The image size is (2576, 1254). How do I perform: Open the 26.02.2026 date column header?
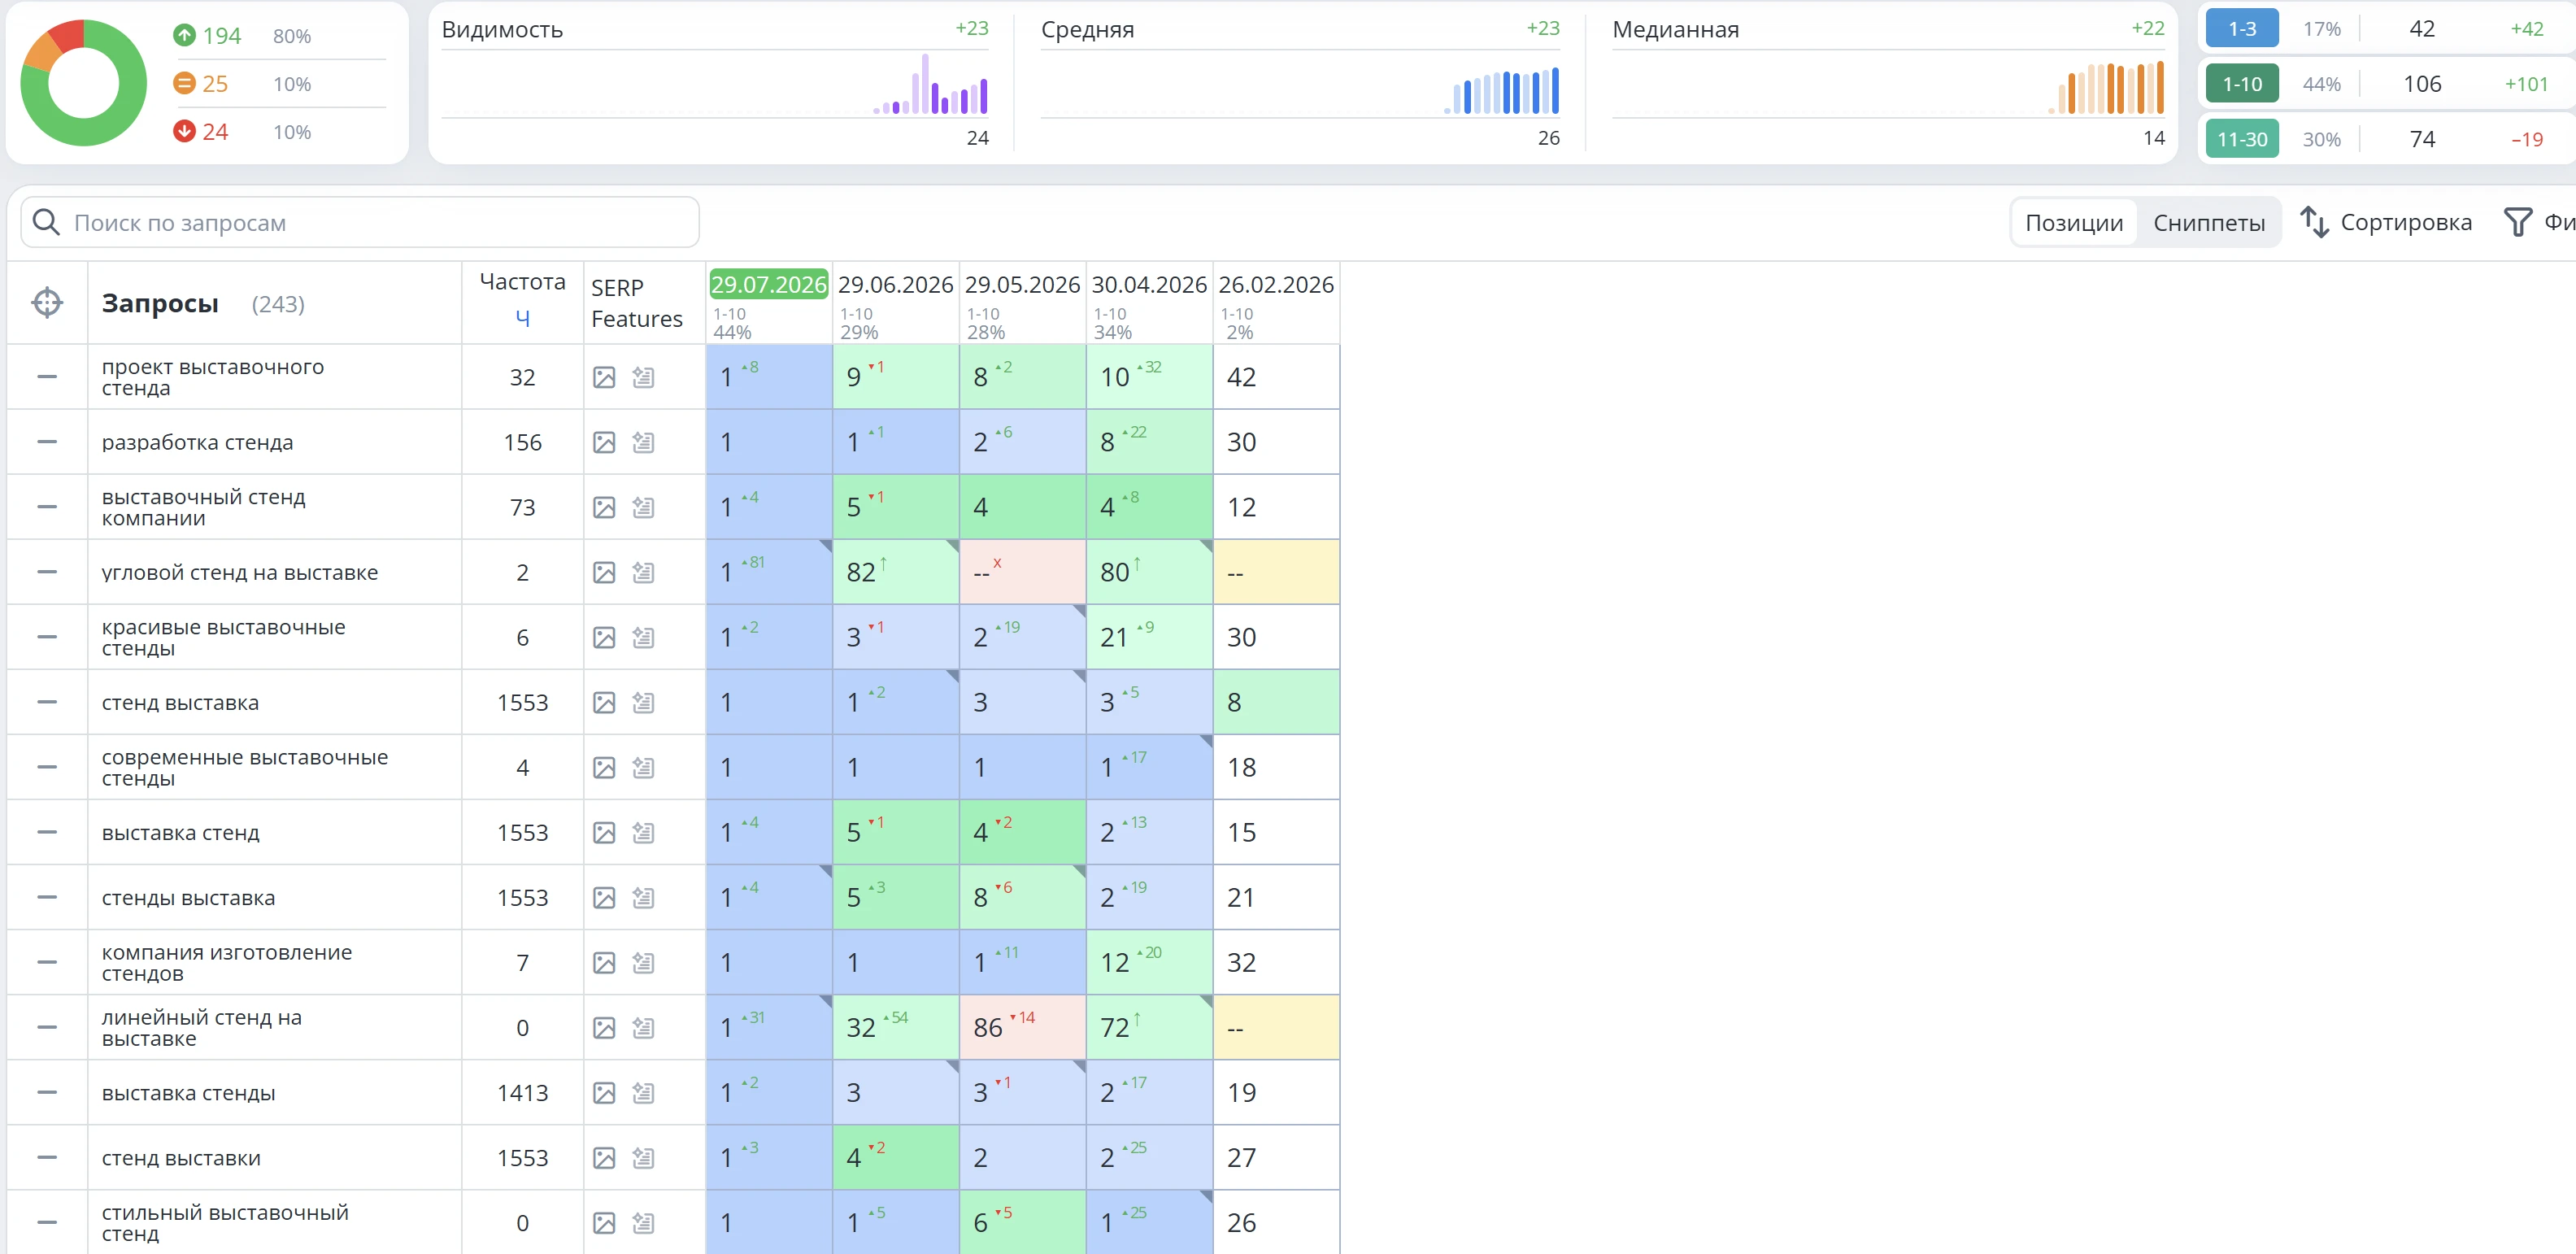[x=1276, y=285]
